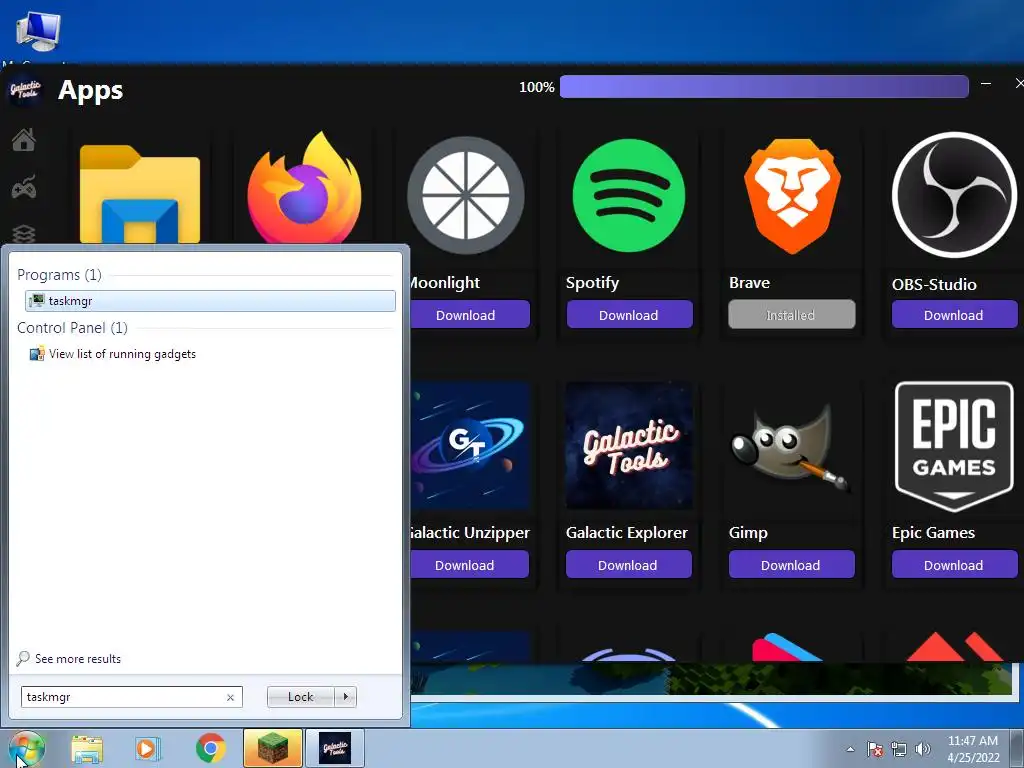The image size is (1024, 768).
Task: Click the Brave app name label
Action: pos(749,283)
